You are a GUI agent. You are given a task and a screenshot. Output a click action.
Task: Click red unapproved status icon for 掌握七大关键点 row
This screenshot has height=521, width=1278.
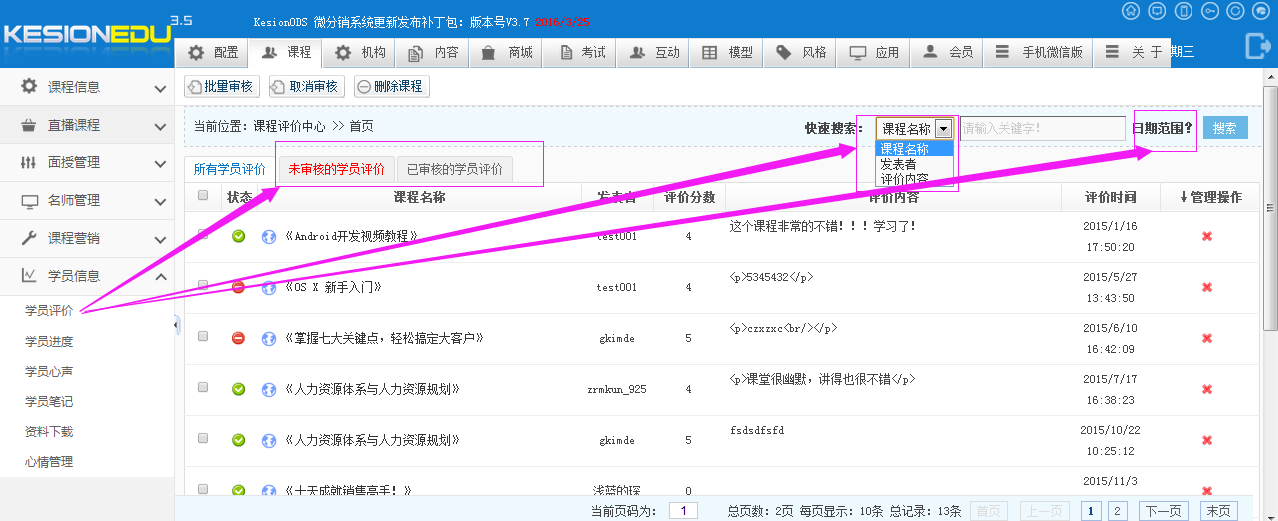tap(238, 338)
